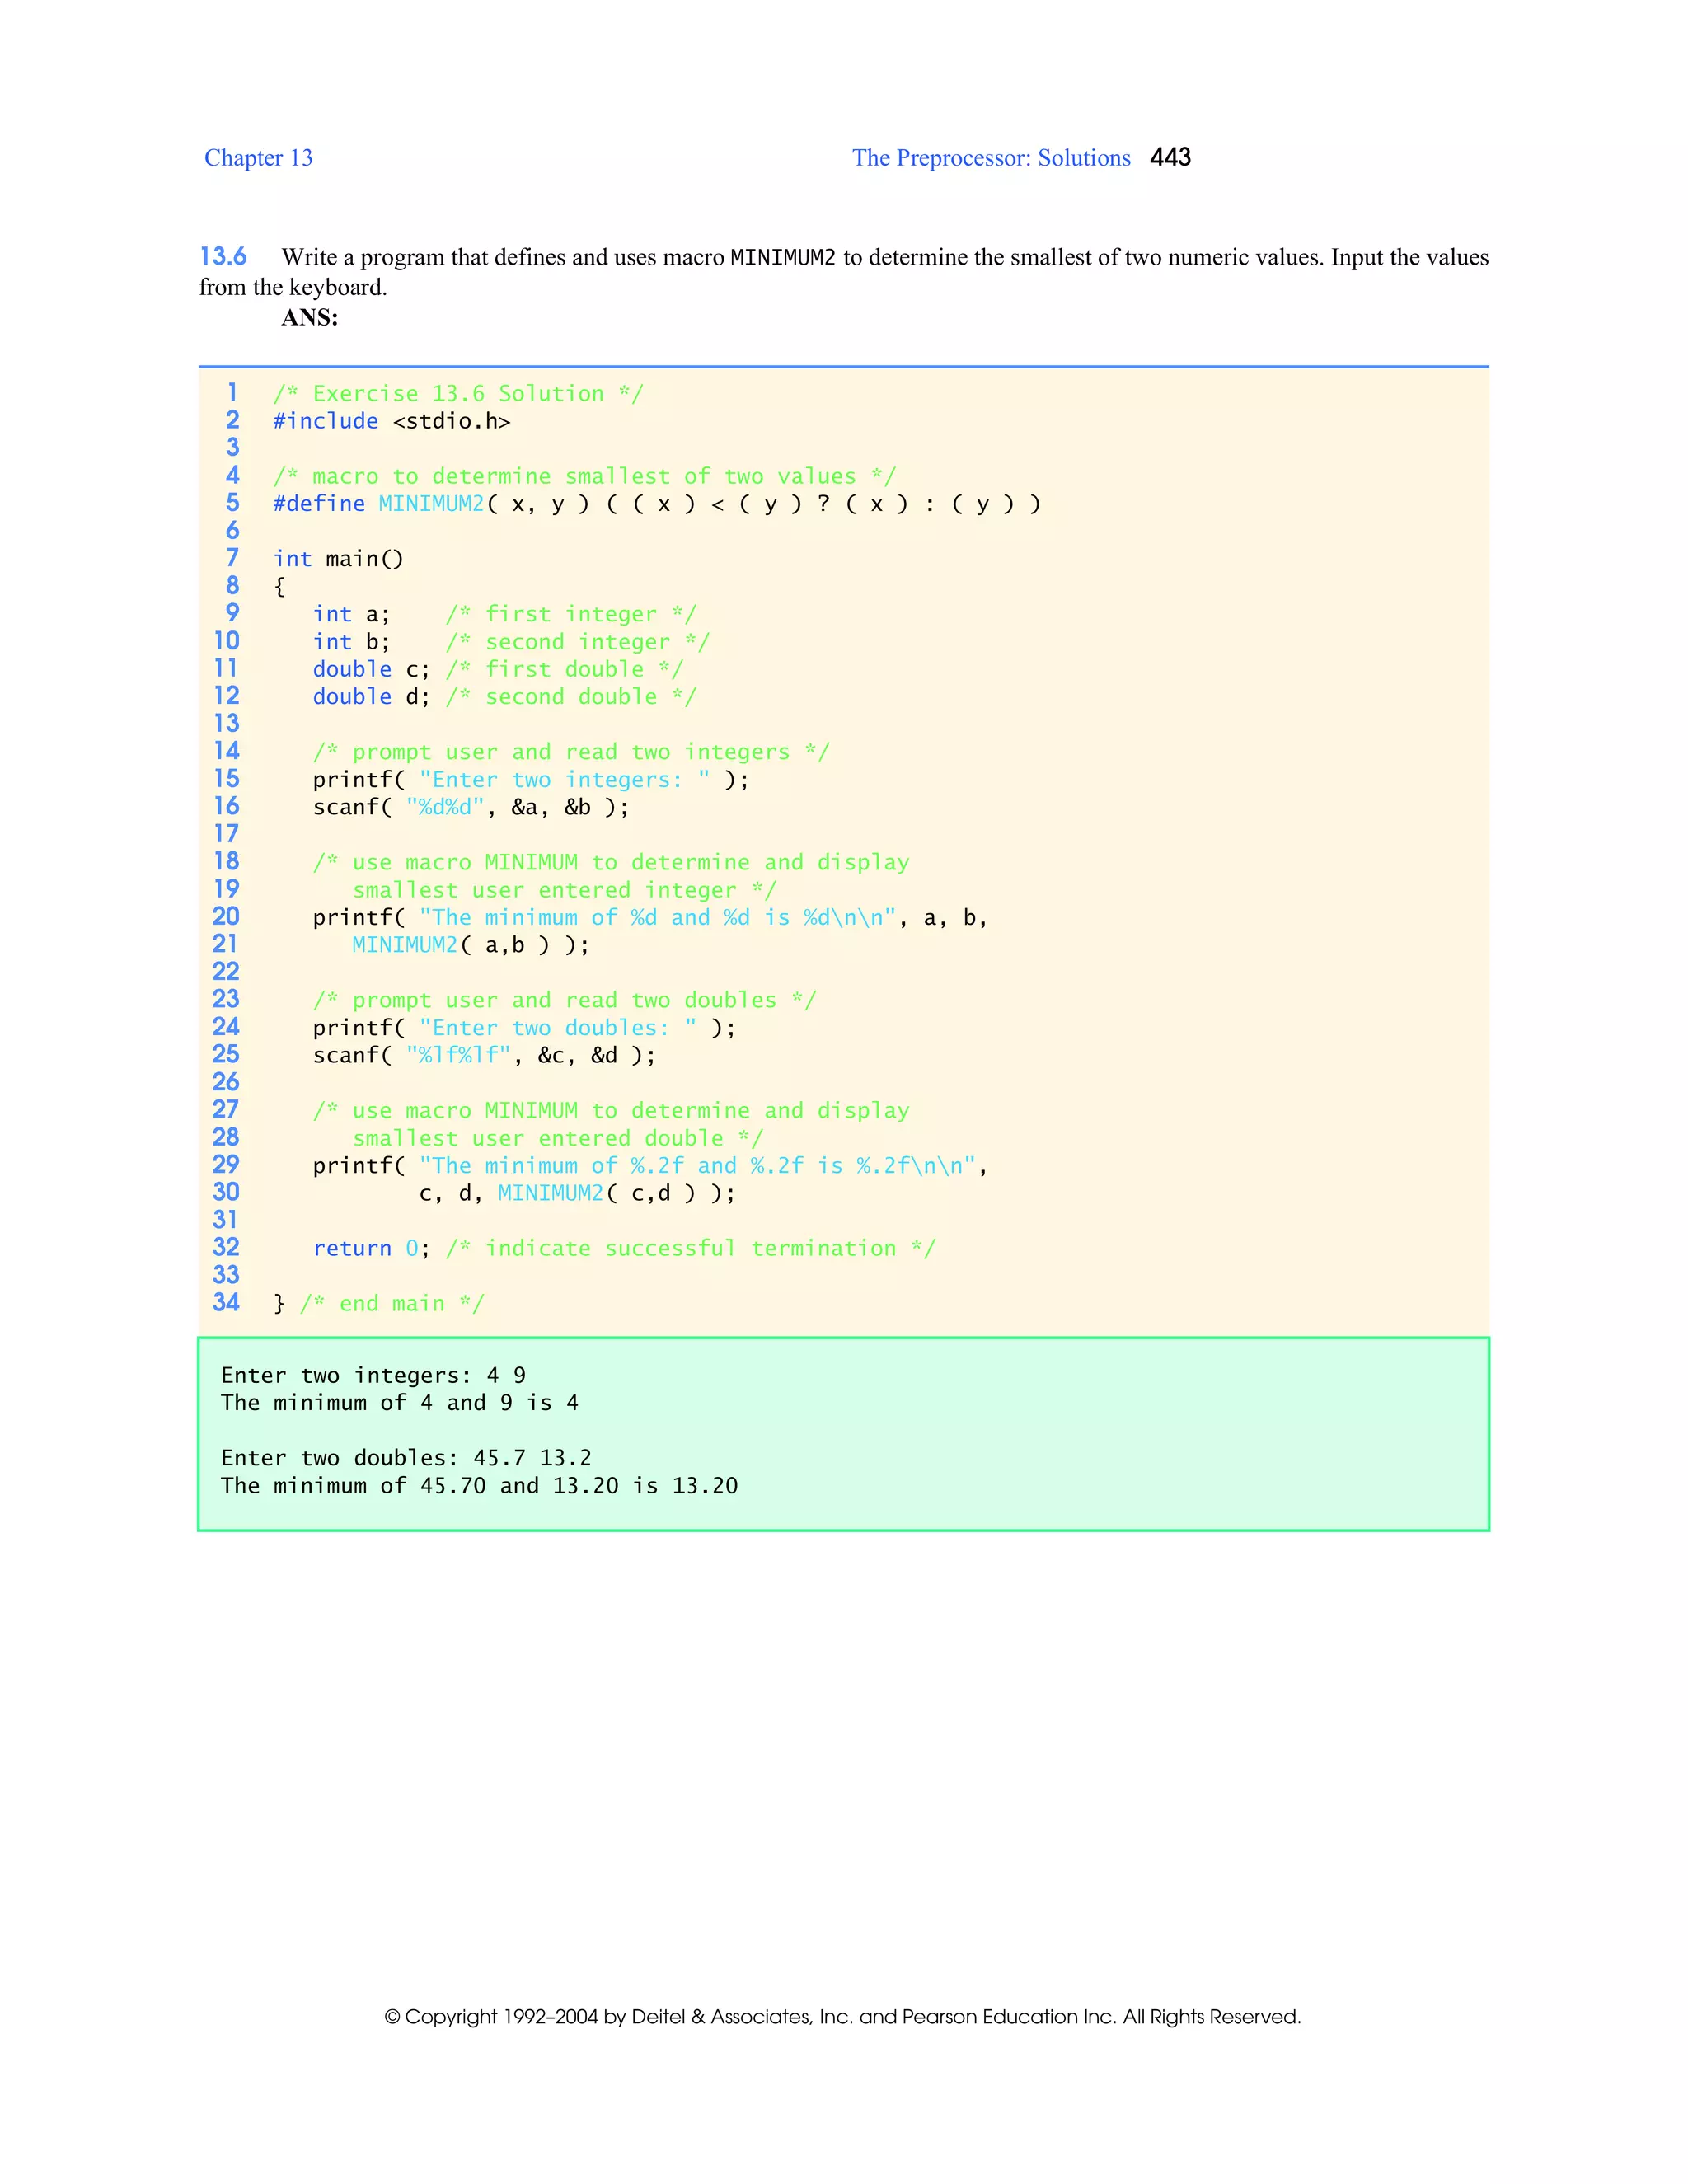The image size is (1688, 2184).
Task: Click the 'smallest user entered integer' comment line
Action: coord(564,890)
